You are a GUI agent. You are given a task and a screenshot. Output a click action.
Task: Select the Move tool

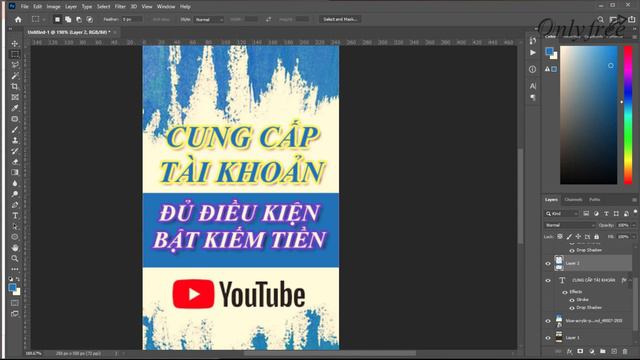(x=15, y=43)
